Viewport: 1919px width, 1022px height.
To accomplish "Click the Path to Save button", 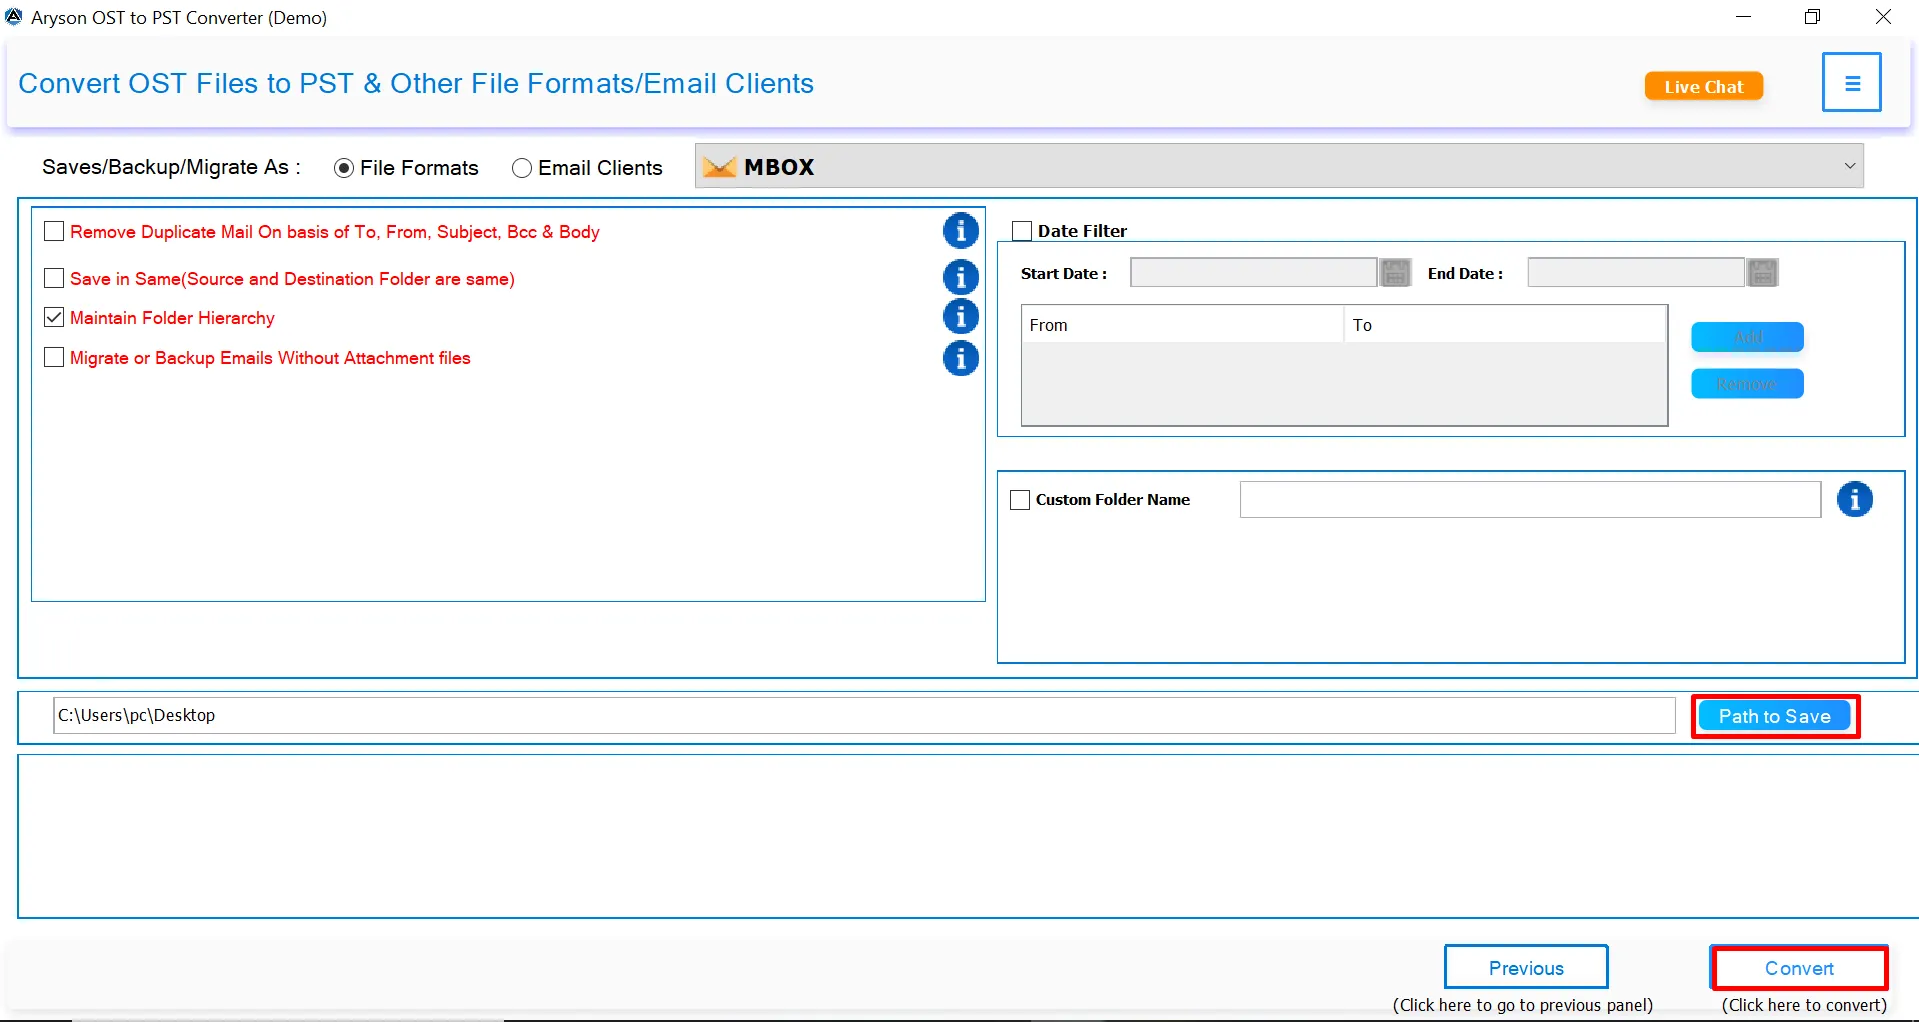I will pos(1775,716).
